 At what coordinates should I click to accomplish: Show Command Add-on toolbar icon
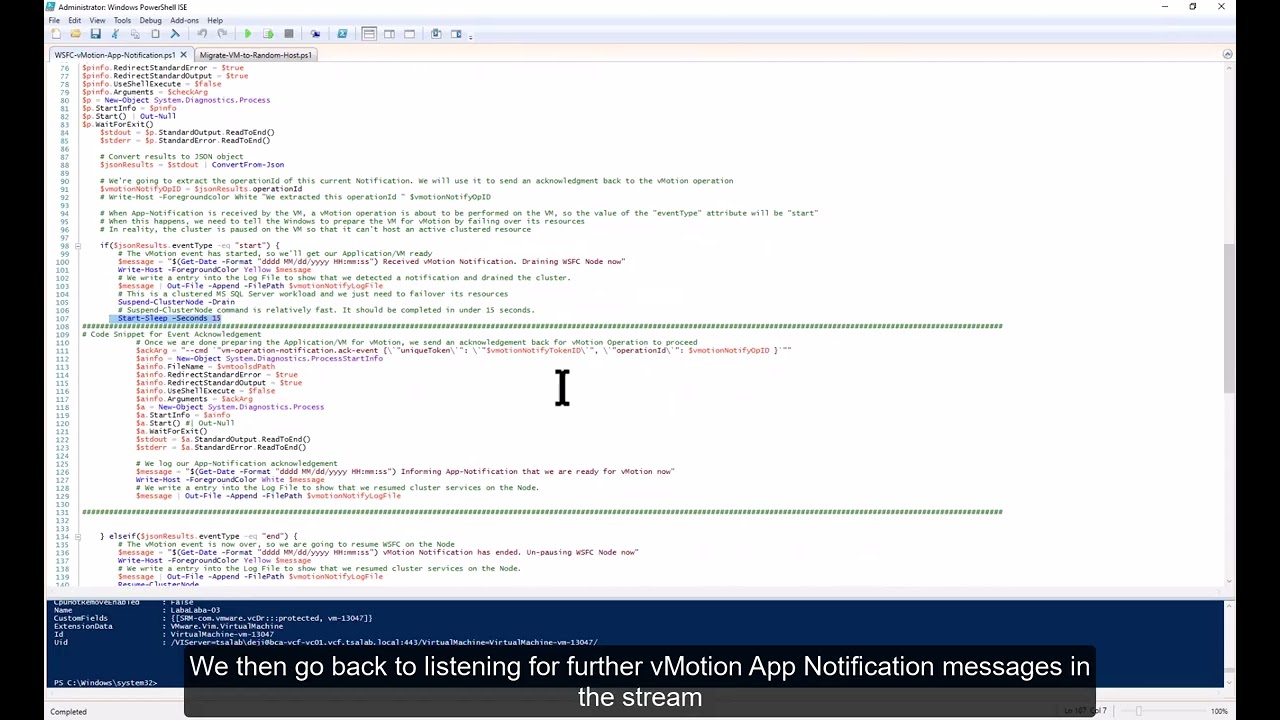pos(456,34)
